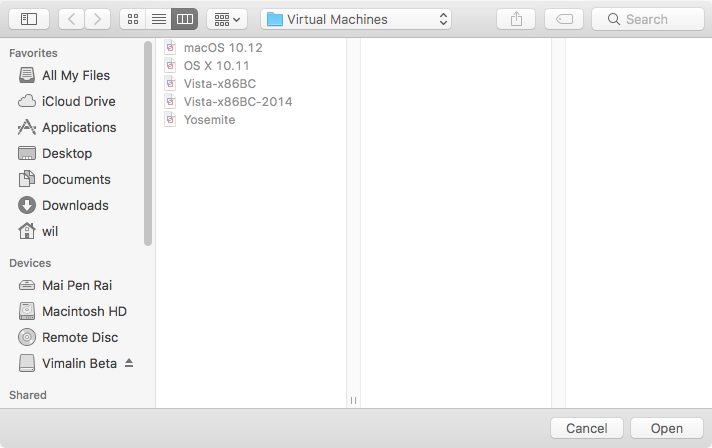Click the Applications sidebar icon

[27, 128]
